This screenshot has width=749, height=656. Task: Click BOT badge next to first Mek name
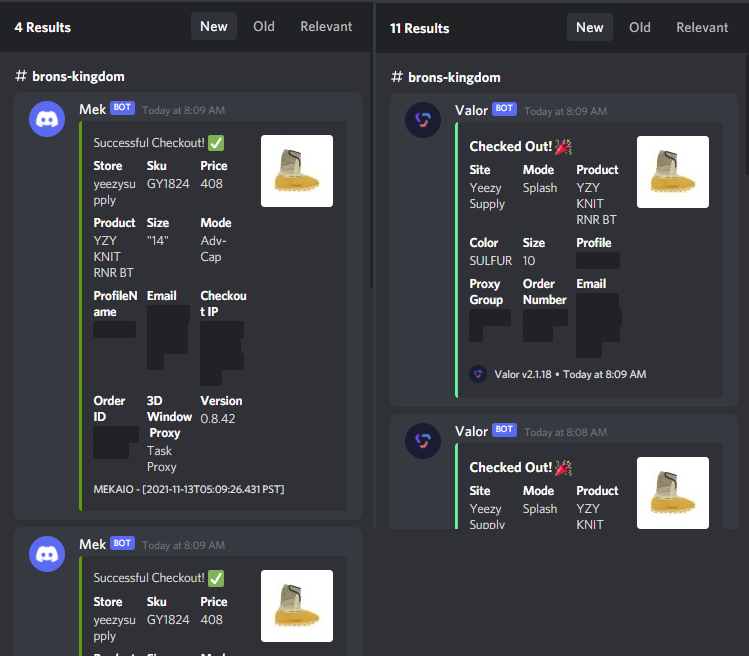tap(122, 108)
